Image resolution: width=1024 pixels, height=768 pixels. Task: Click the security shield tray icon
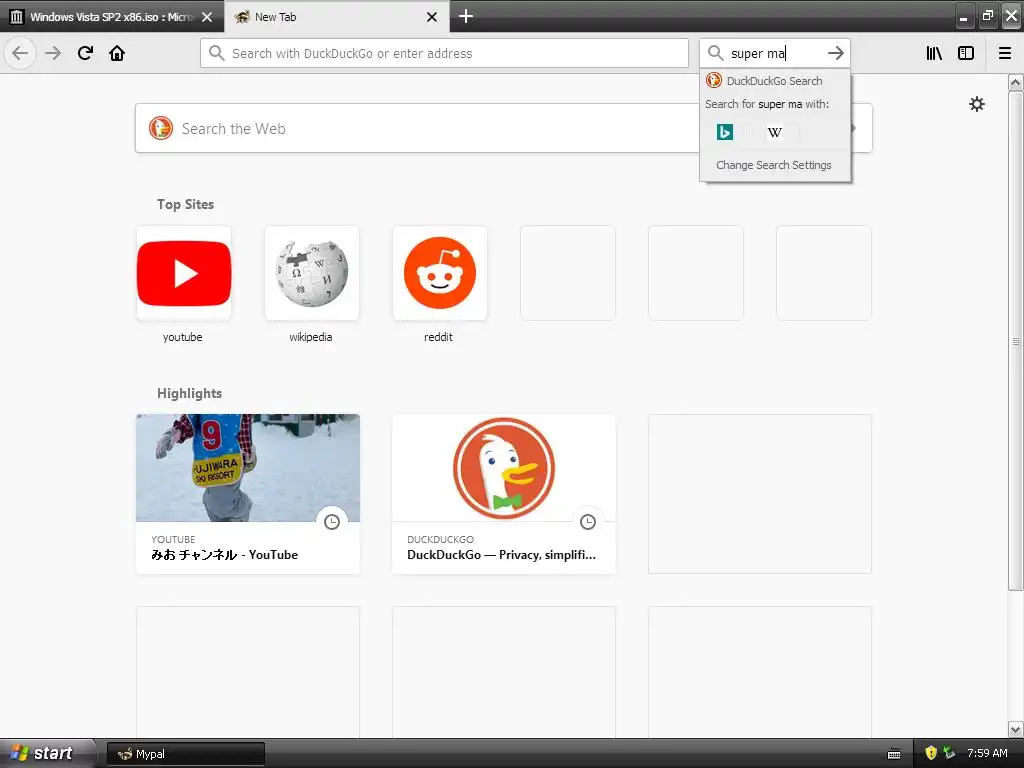[931, 753]
